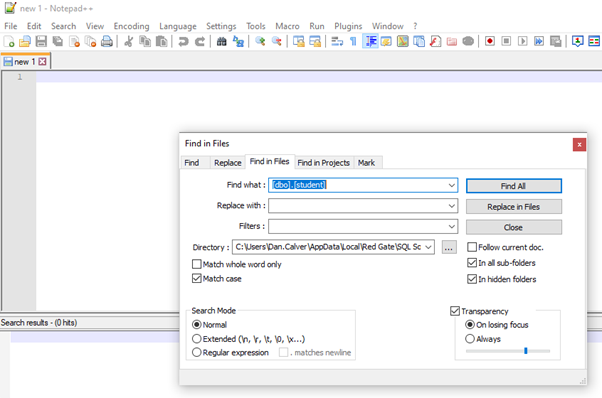Expand the Find what history dropdown

click(x=452, y=185)
